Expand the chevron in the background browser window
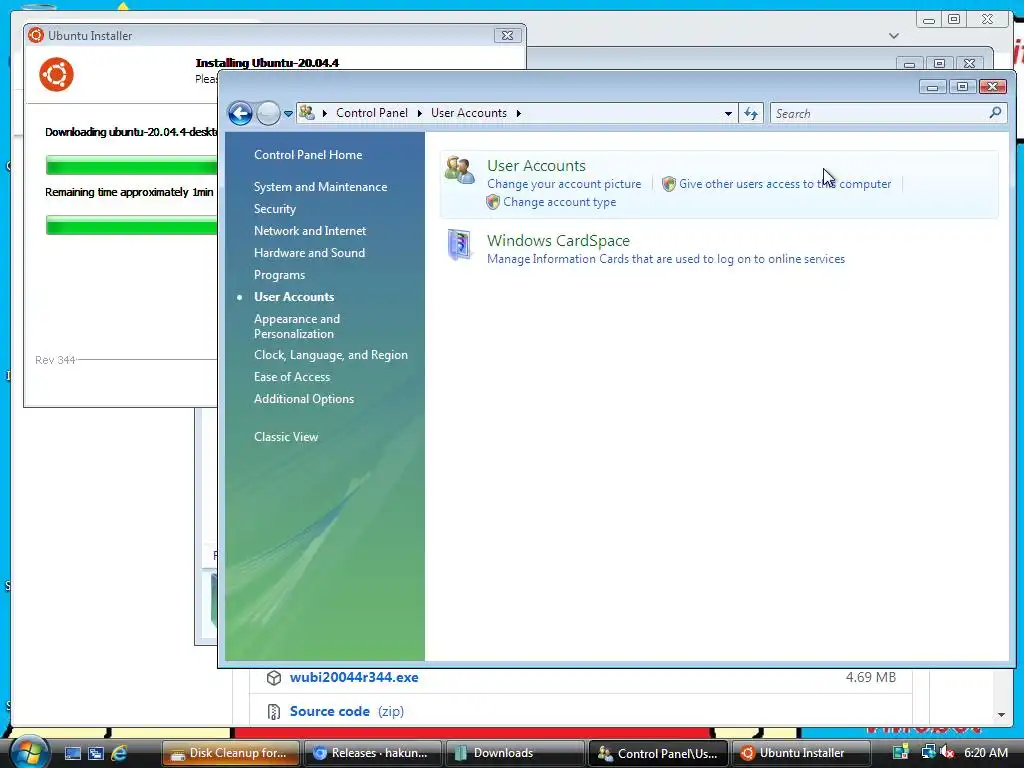1024x768 pixels. point(894,36)
